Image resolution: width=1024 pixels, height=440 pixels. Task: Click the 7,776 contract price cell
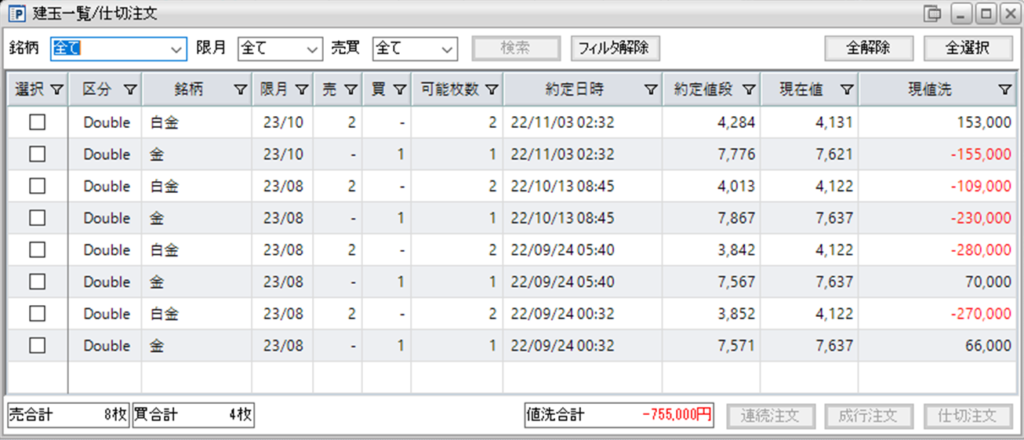click(711, 154)
